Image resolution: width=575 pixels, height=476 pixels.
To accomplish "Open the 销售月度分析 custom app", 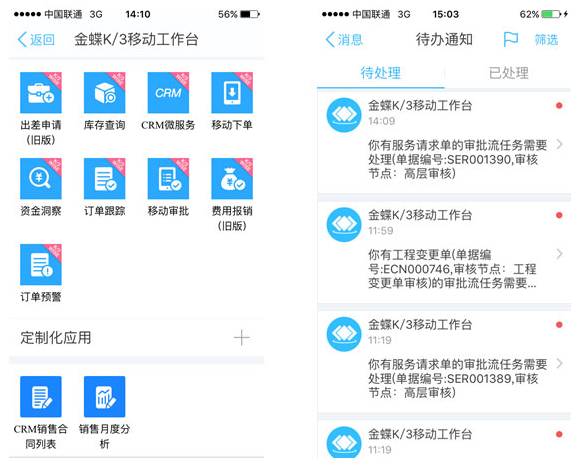I will click(x=105, y=396).
